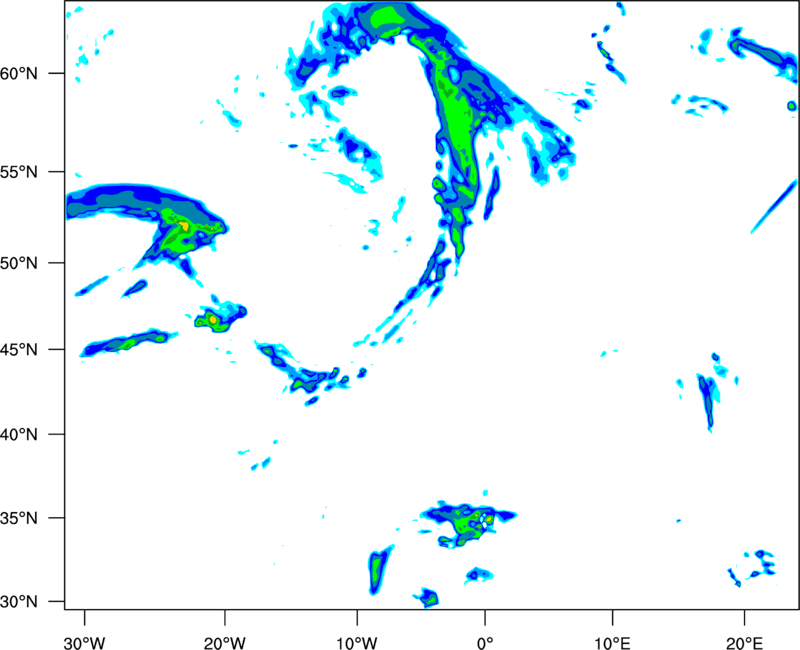Click the 10°W longitude axis label
This screenshot has width=800, height=650.
[x=357, y=643]
